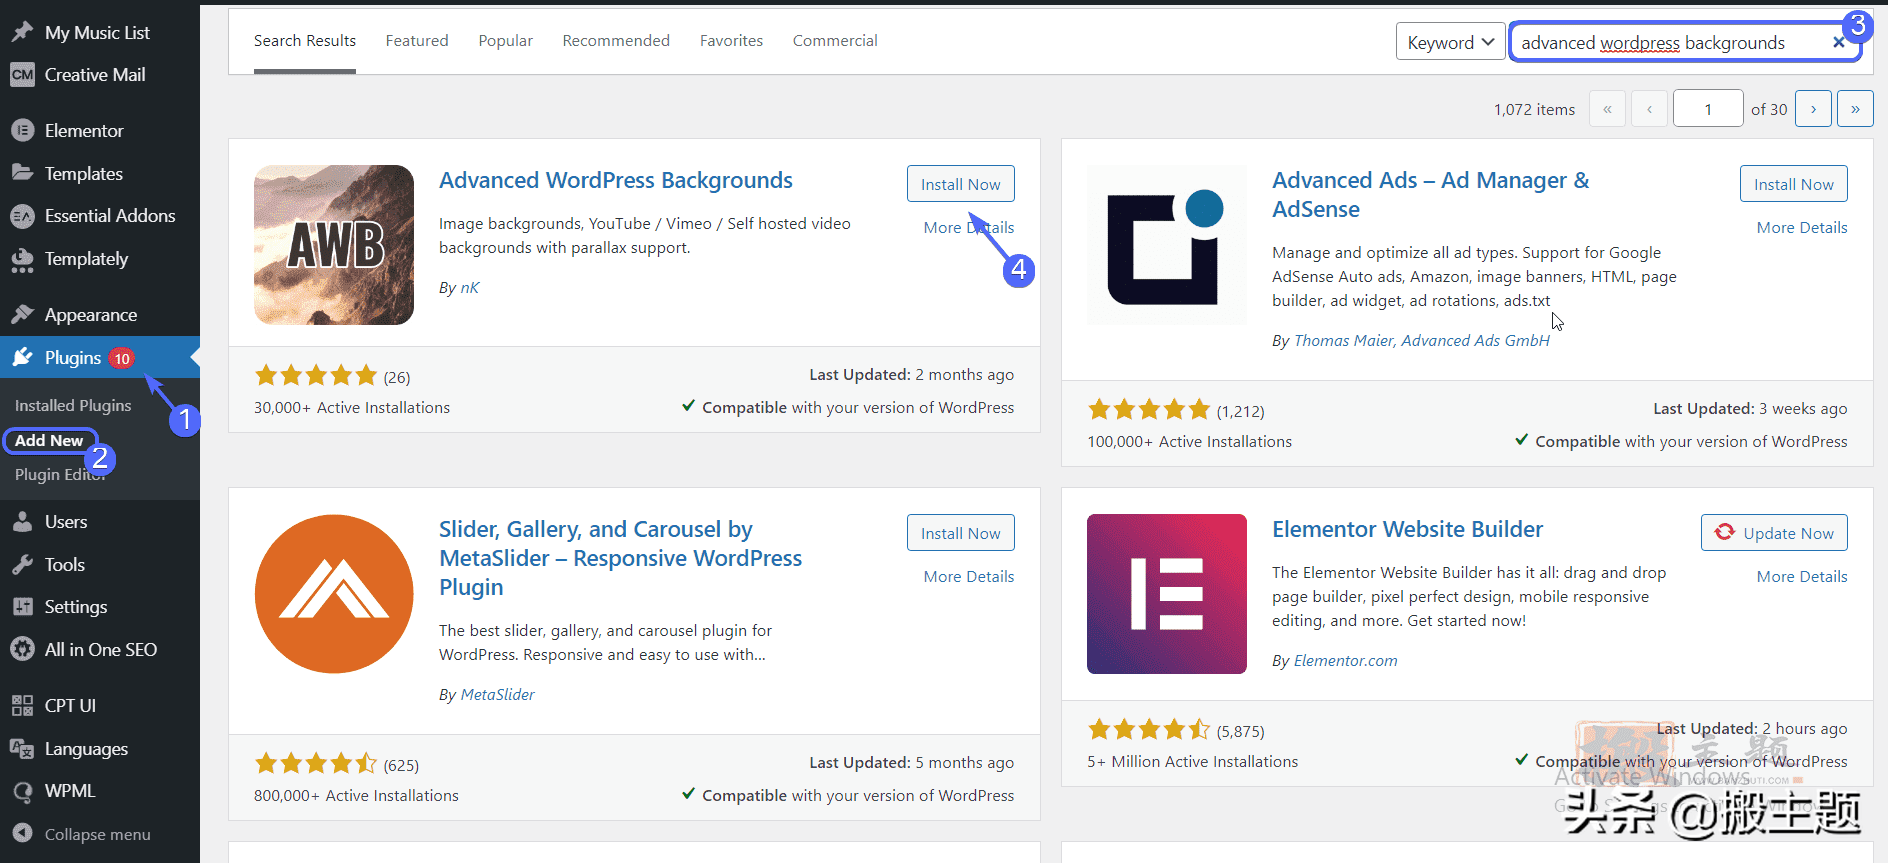Click the Elementor plugin logo thumbnail
Image resolution: width=1888 pixels, height=863 pixels.
[x=1167, y=594]
